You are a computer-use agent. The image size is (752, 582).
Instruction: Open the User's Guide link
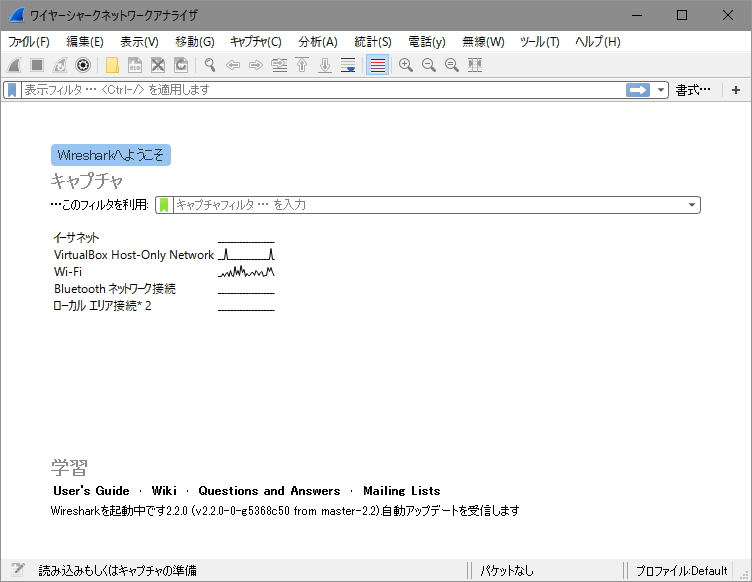[91, 491]
